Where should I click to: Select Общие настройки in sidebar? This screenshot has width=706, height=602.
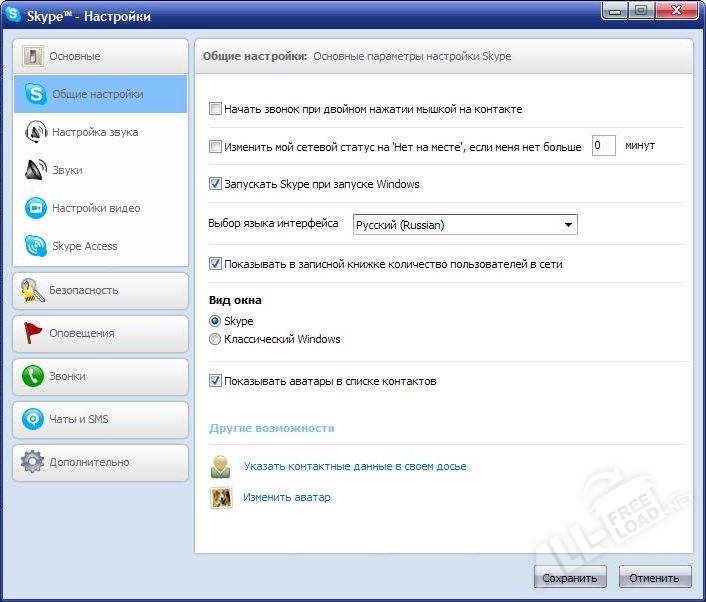pyautogui.click(x=98, y=94)
